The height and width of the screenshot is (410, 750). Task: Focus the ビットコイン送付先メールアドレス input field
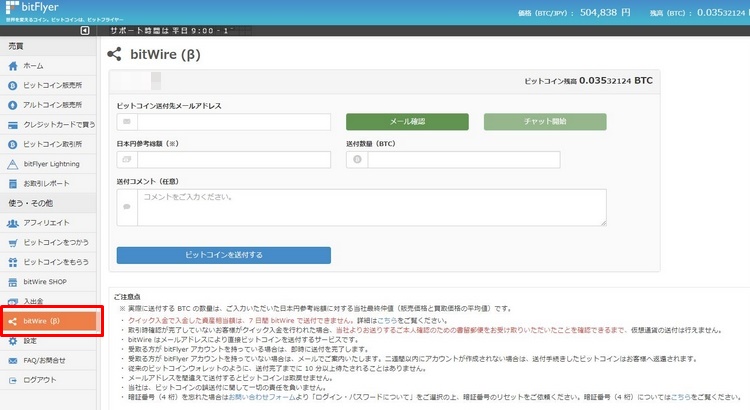[234, 122]
